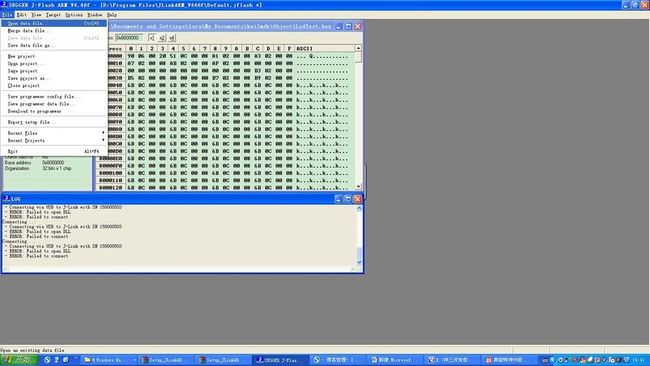Open the View menu
The height and width of the screenshot is (366, 650).
point(36,15)
